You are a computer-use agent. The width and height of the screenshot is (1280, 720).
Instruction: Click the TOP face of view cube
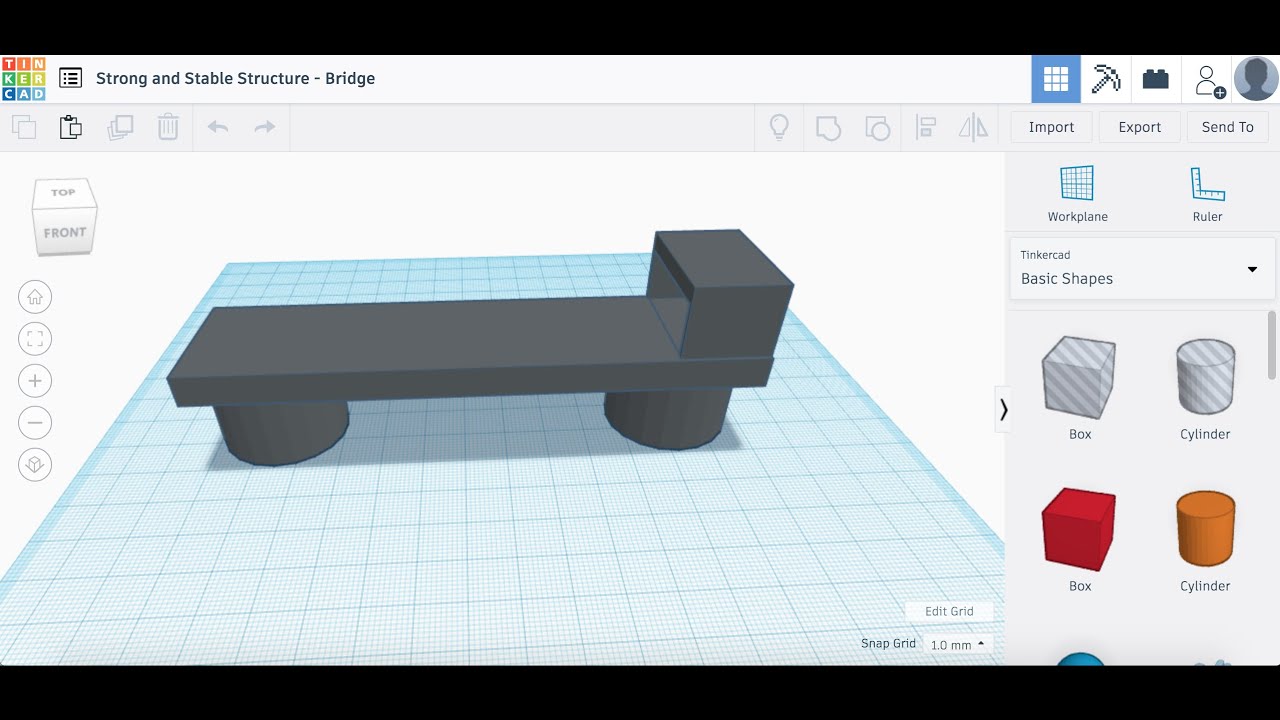coord(63,193)
